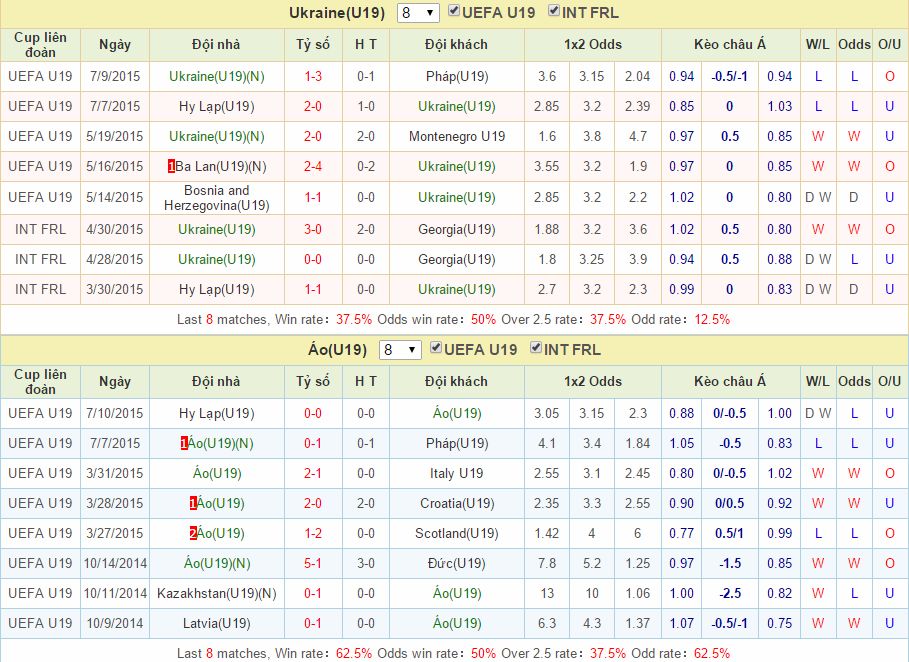909x662 pixels.
Task: Click the 5/19/2015 date cell
Action: 115,137
